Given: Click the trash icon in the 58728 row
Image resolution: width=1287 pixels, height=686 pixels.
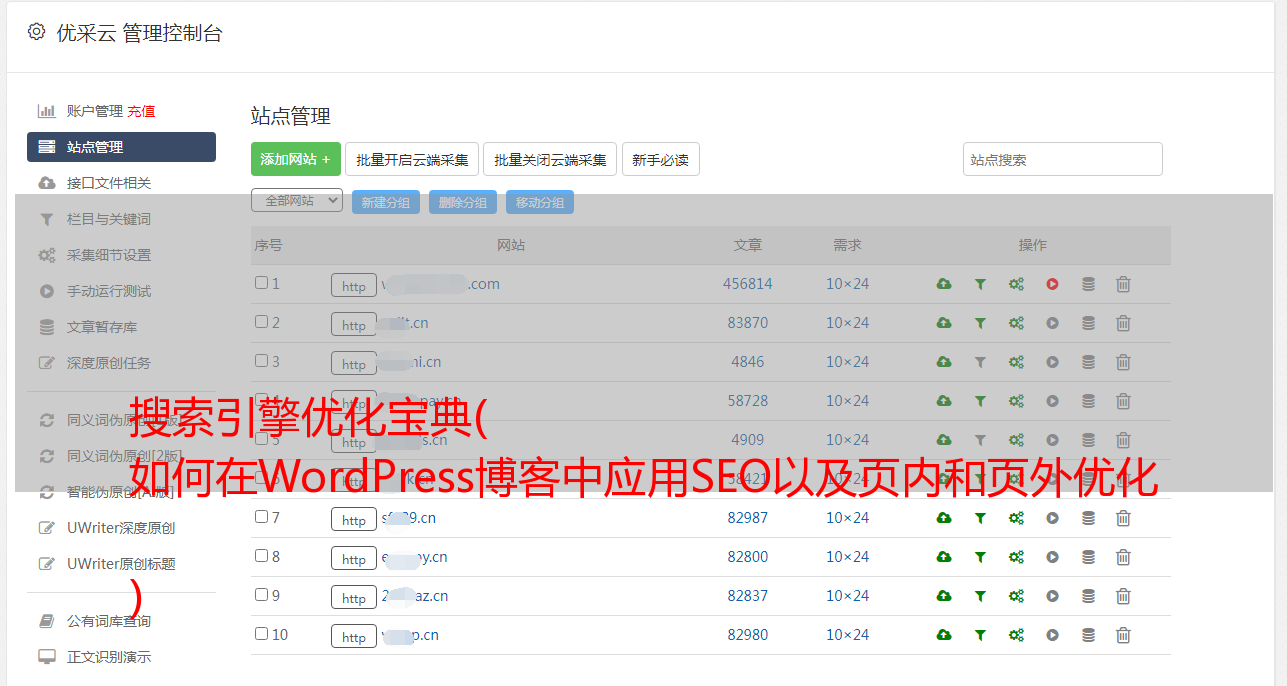Looking at the screenshot, I should [x=1123, y=401].
